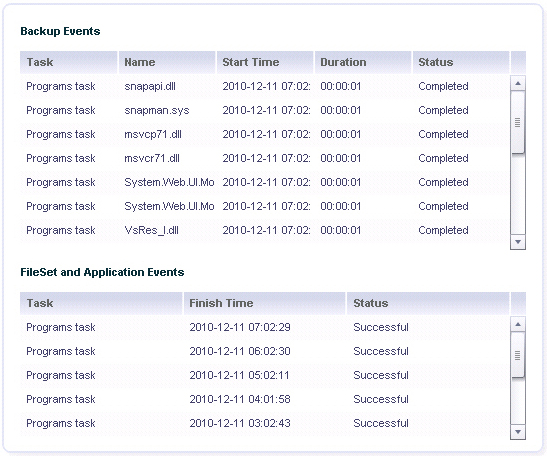547x456 pixels.
Task: Click the FileSet Events scrollbar thumb
Action: (518, 355)
